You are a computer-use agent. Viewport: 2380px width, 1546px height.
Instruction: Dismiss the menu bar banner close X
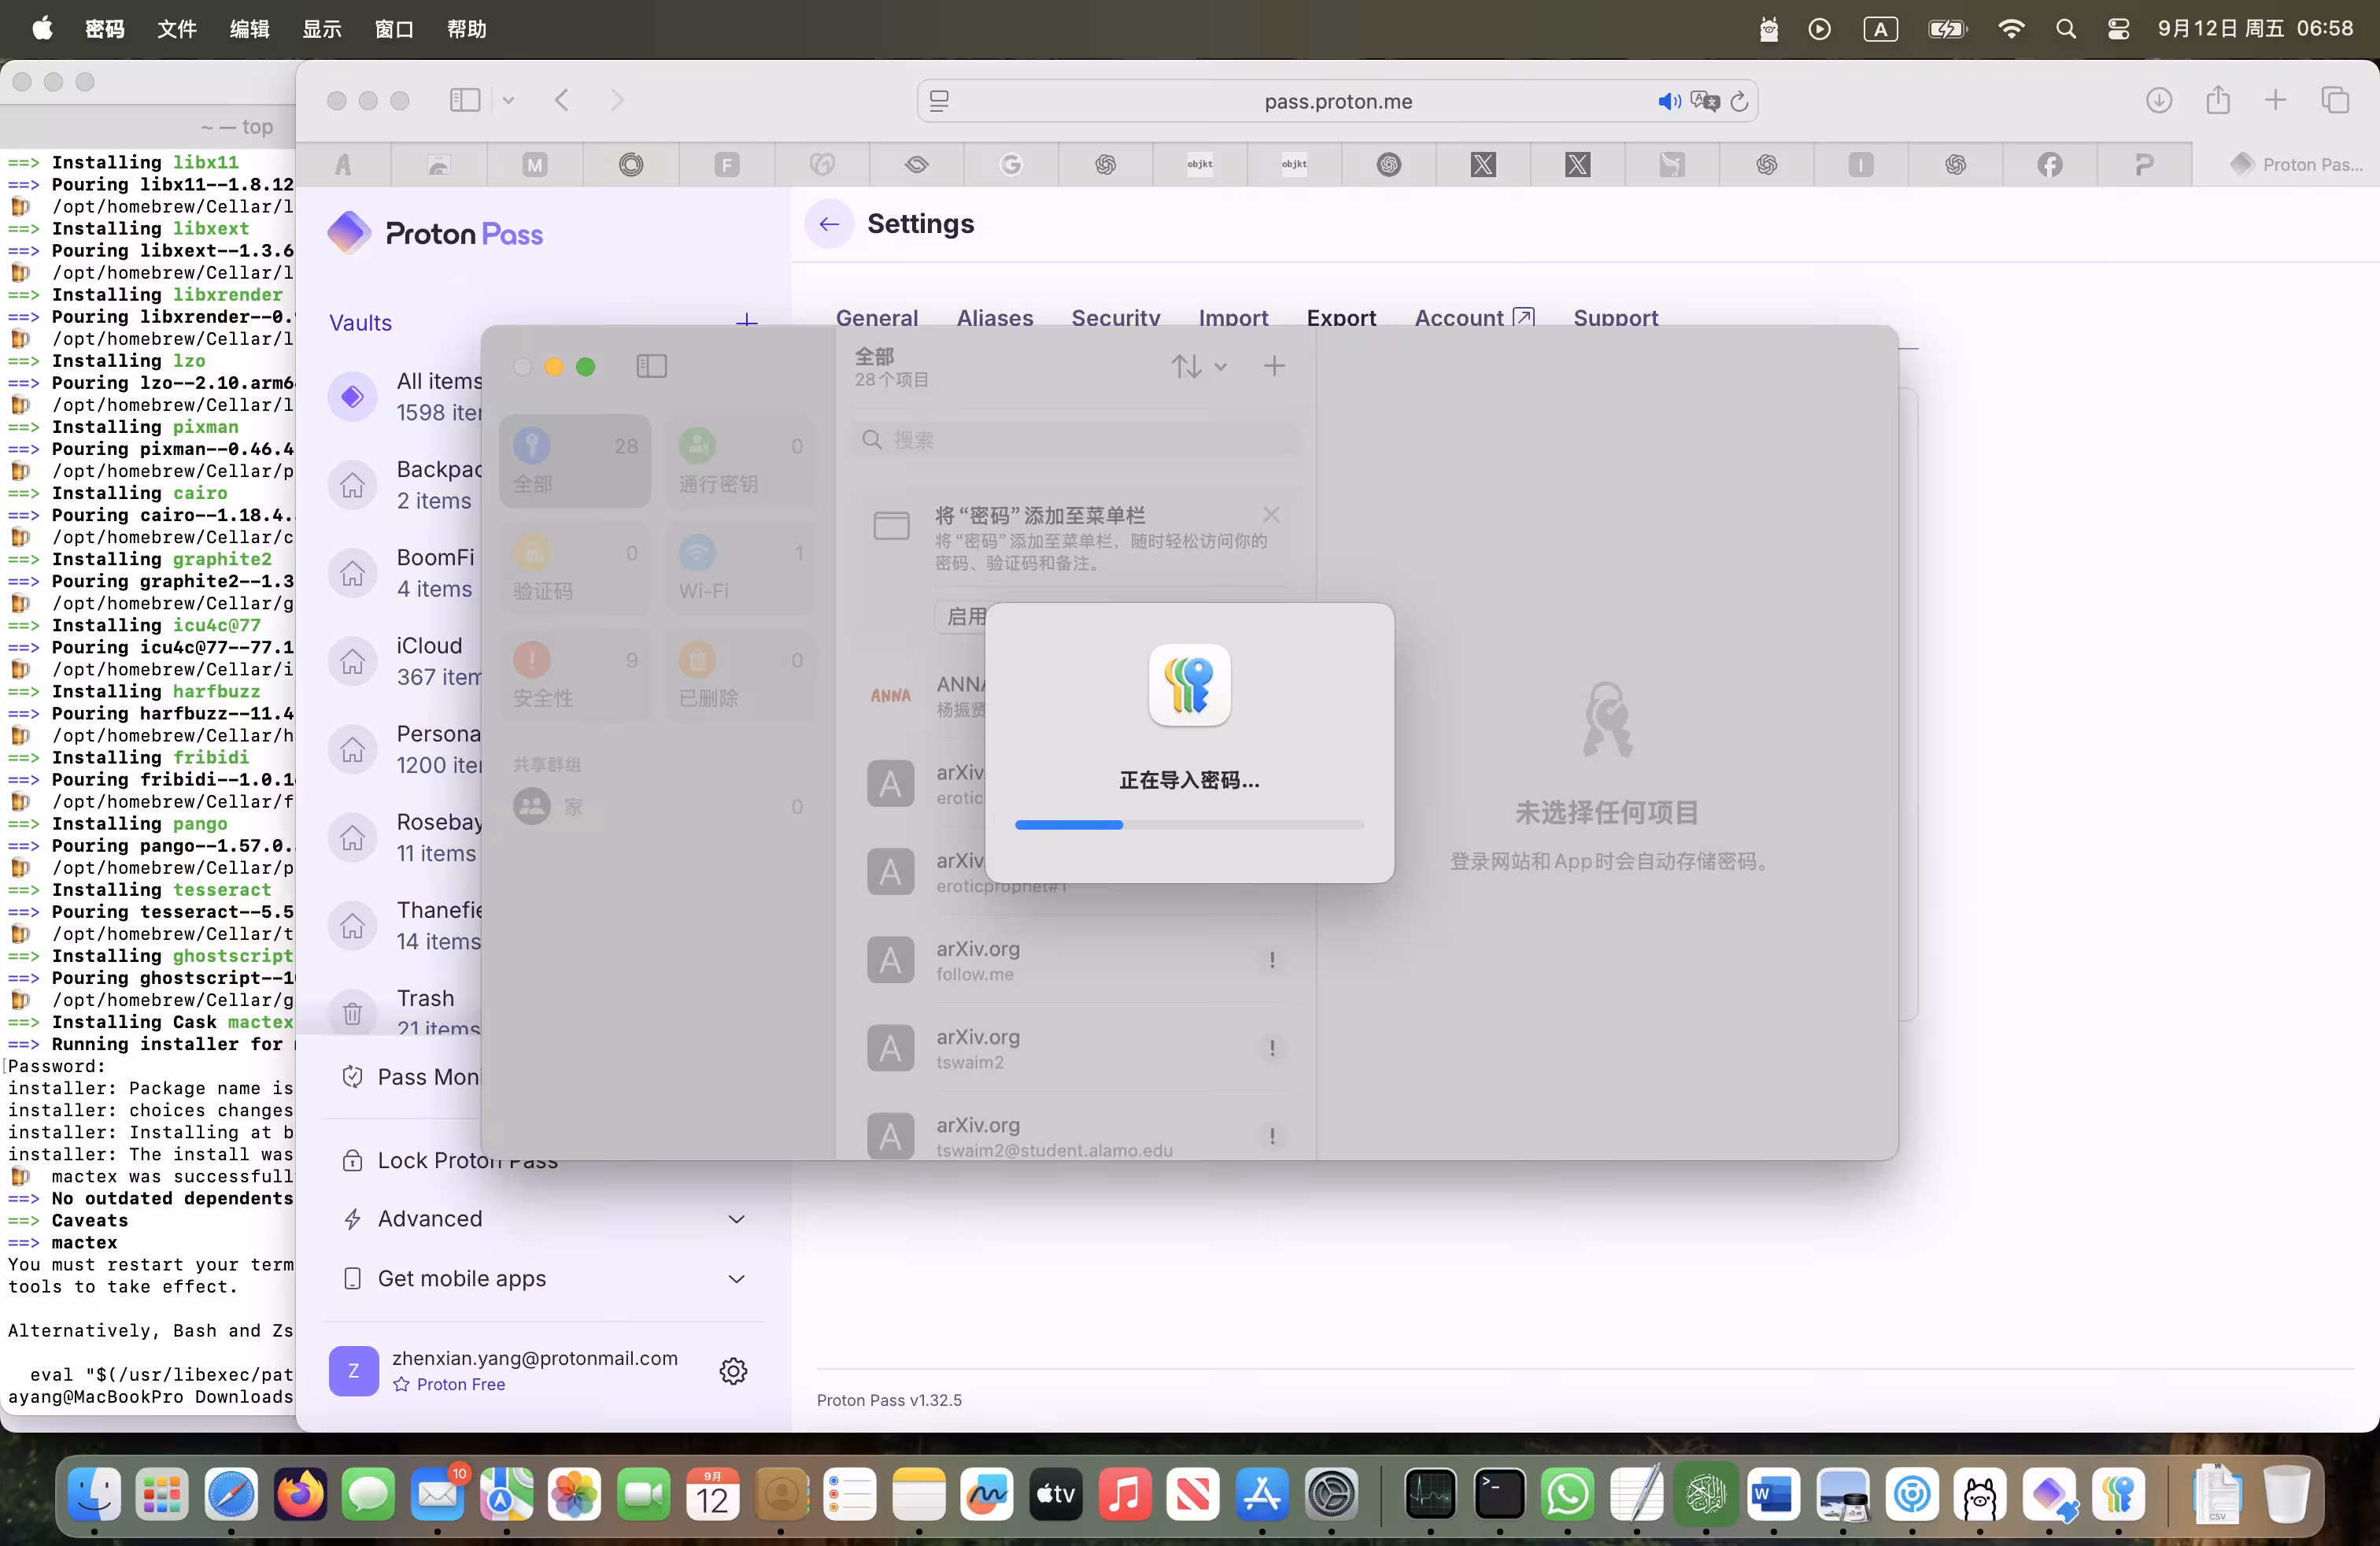(x=1271, y=514)
